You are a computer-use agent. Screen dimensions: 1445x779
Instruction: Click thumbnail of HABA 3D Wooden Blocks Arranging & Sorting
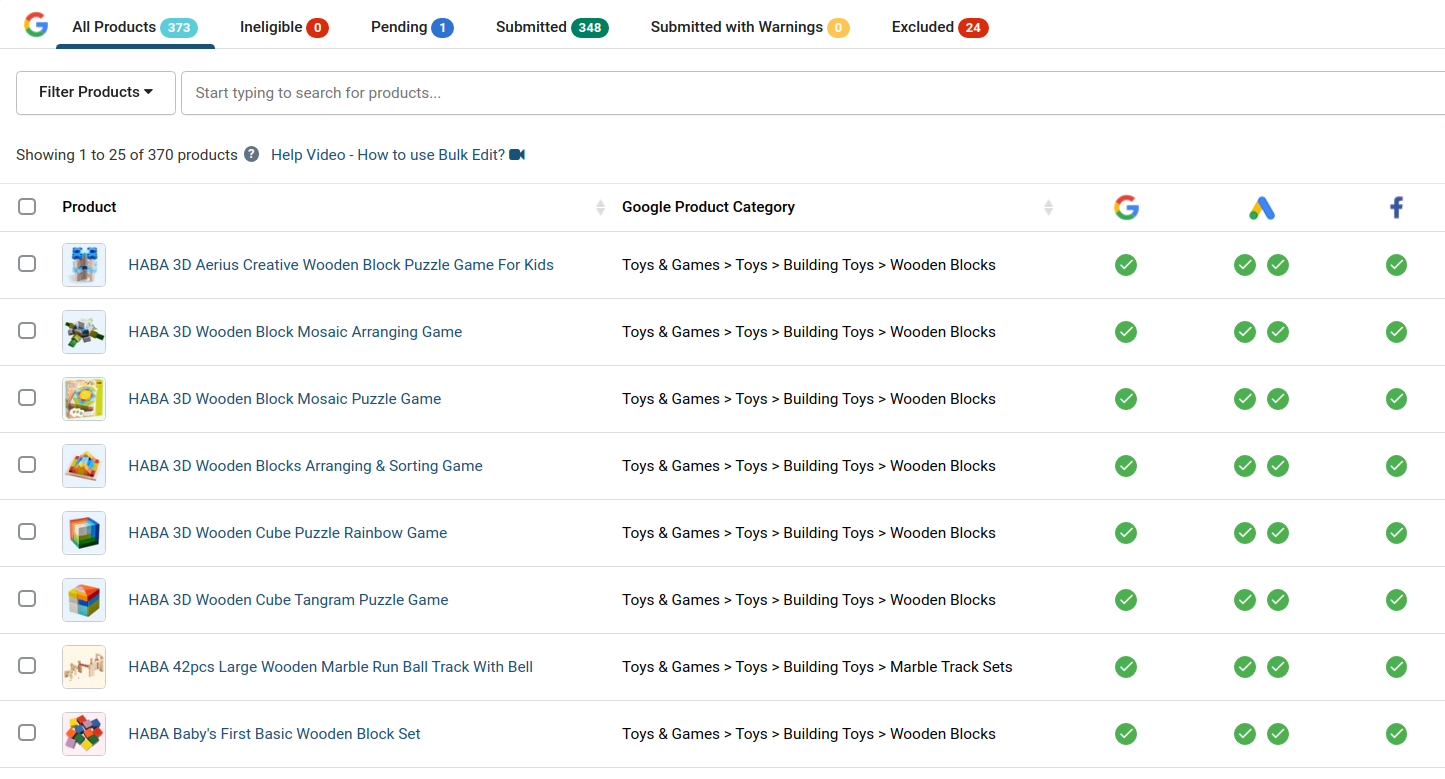84,466
